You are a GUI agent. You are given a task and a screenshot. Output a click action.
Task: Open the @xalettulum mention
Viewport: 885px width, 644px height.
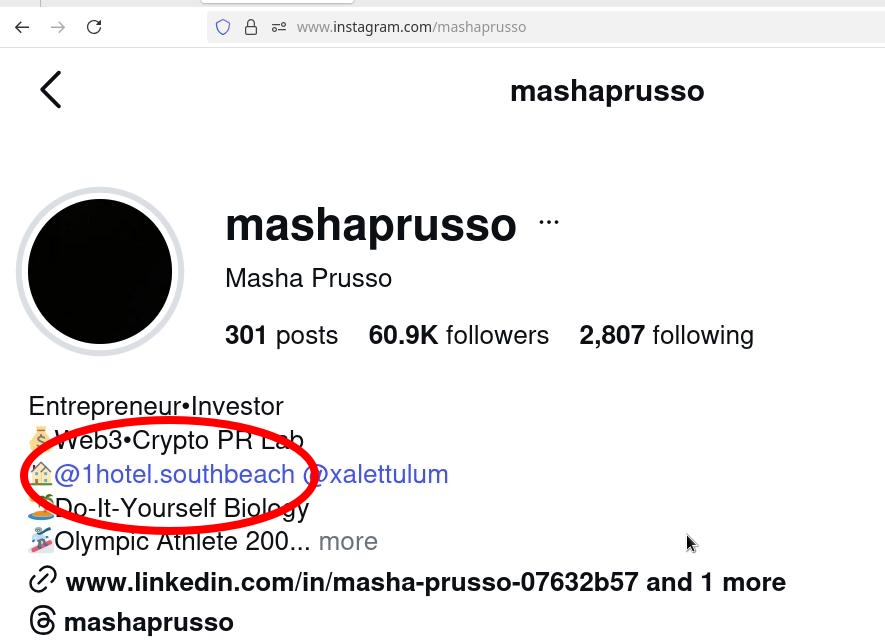pos(375,474)
